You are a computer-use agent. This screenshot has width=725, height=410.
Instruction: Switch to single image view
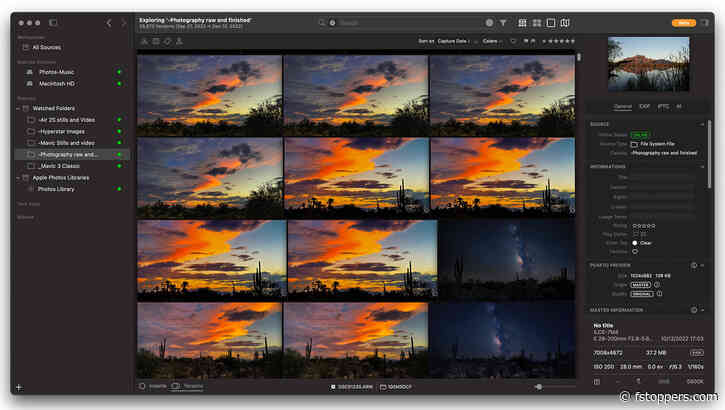point(551,23)
